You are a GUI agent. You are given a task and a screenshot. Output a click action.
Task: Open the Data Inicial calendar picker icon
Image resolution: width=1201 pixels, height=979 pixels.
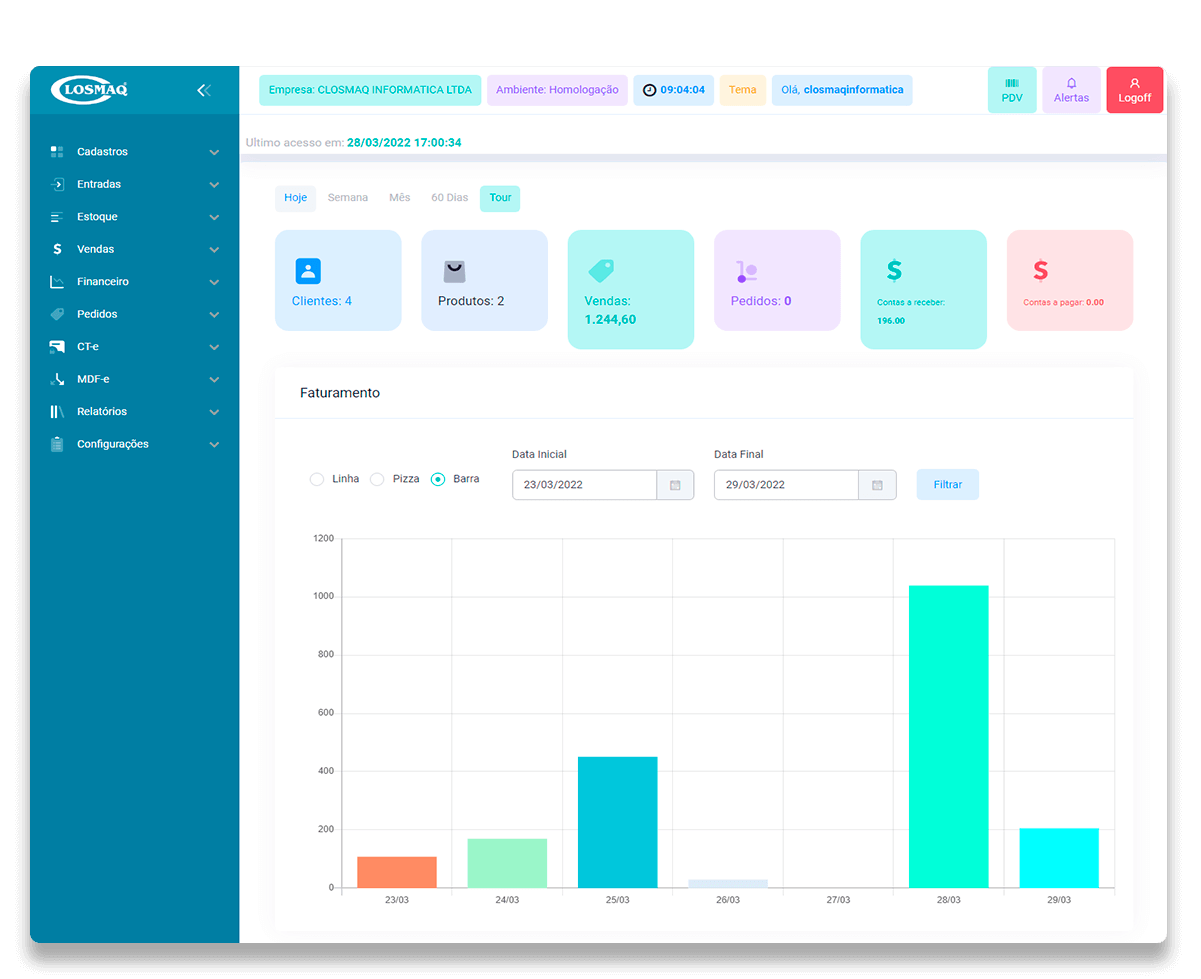675,485
